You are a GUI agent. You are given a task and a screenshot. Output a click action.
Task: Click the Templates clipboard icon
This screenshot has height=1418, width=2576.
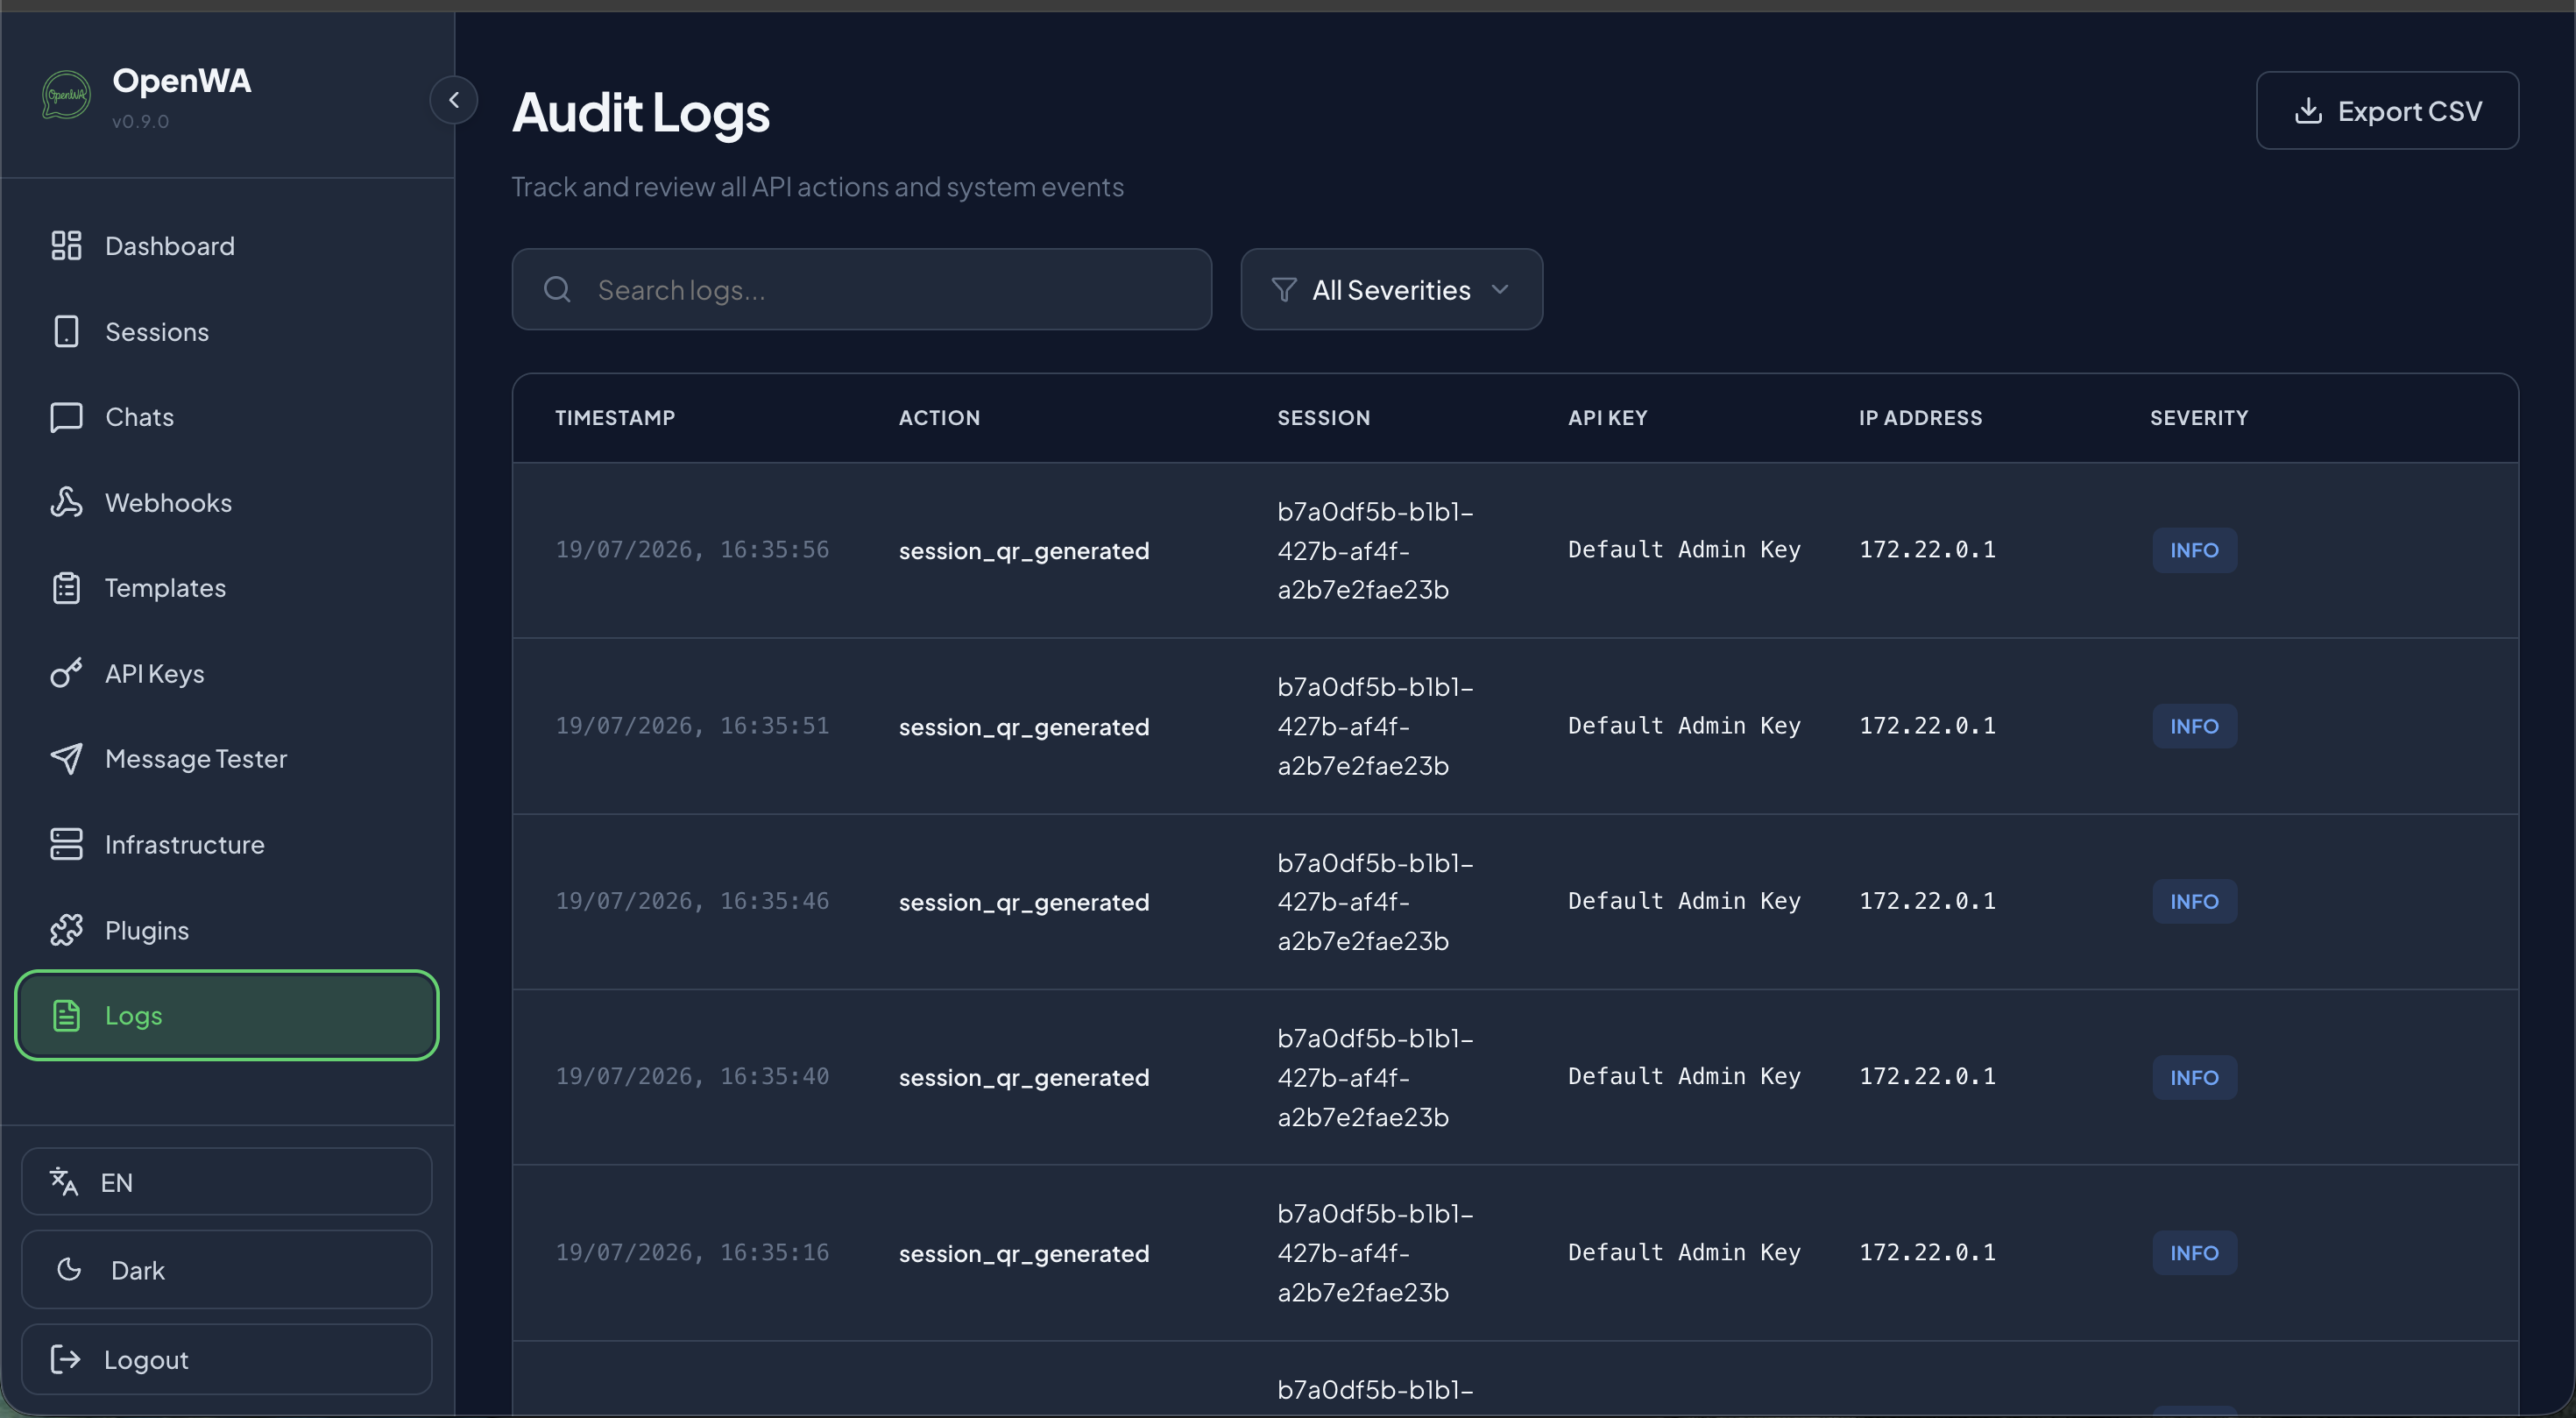[x=66, y=588]
